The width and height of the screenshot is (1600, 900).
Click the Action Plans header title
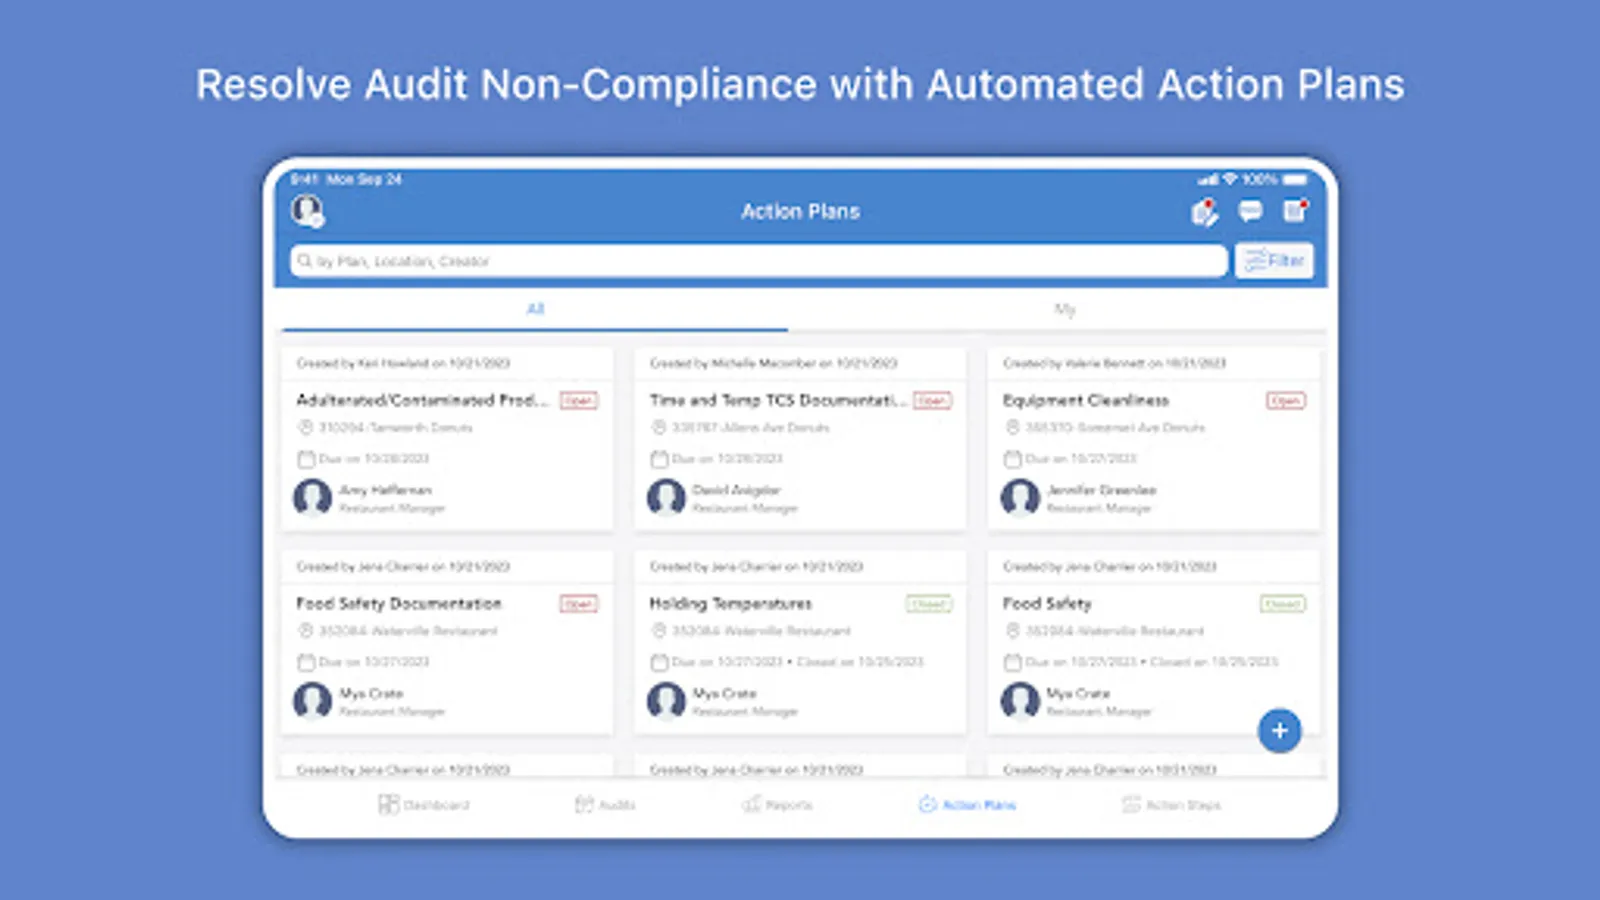point(800,211)
